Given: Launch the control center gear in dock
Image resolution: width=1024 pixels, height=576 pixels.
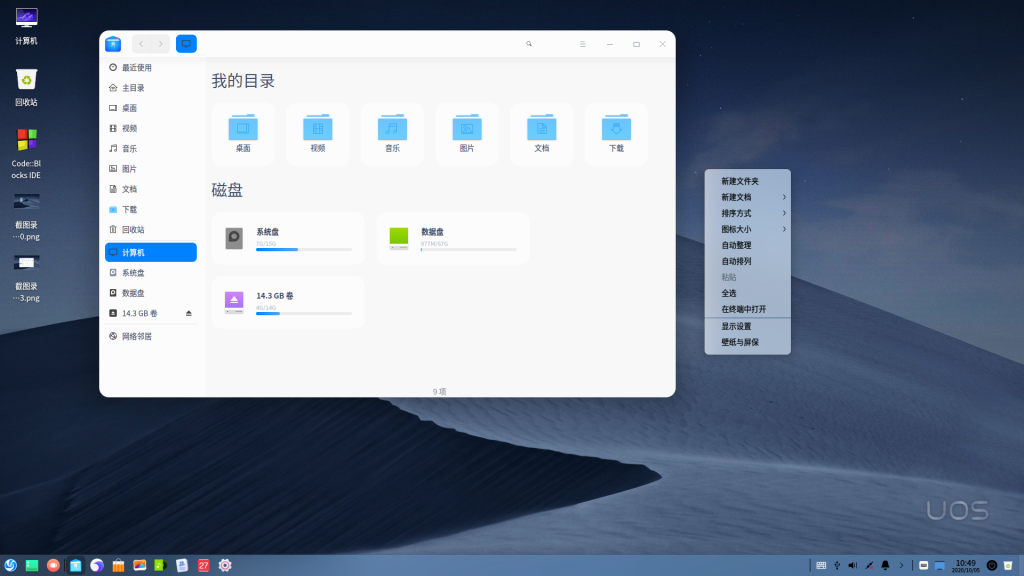Looking at the screenshot, I should pyautogui.click(x=225, y=565).
